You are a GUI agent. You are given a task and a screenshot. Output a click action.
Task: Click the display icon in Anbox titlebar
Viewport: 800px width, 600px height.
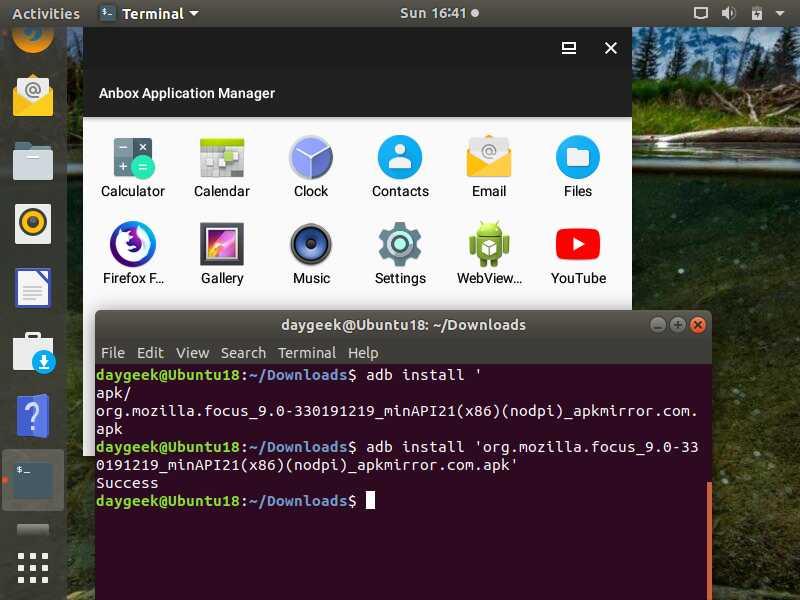(x=569, y=47)
